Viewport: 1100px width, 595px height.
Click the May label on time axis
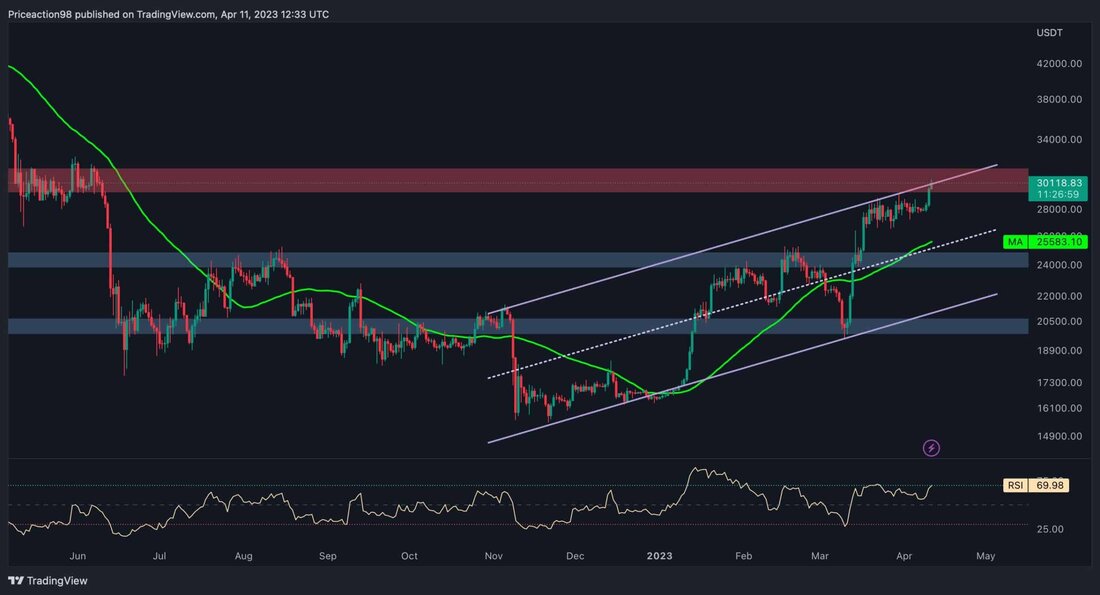(x=986, y=556)
